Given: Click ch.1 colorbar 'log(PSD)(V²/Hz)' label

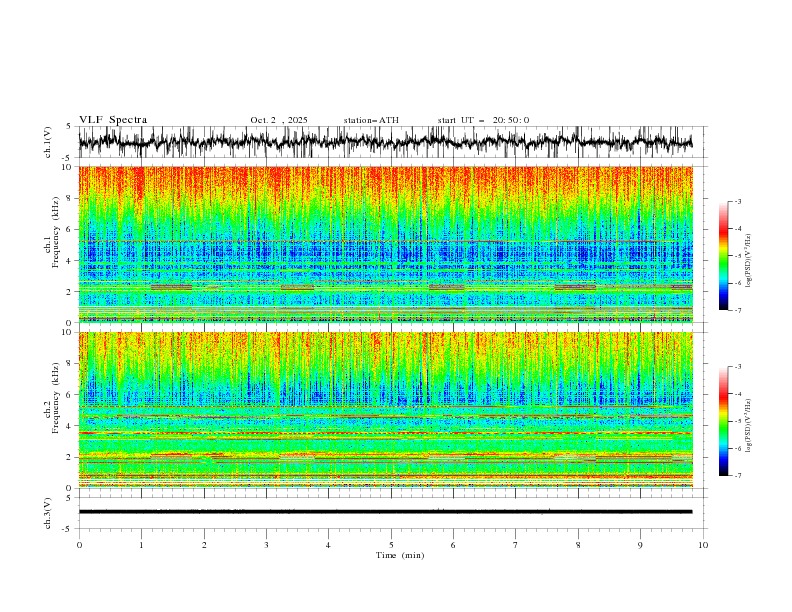Looking at the screenshot, I should [749, 261].
